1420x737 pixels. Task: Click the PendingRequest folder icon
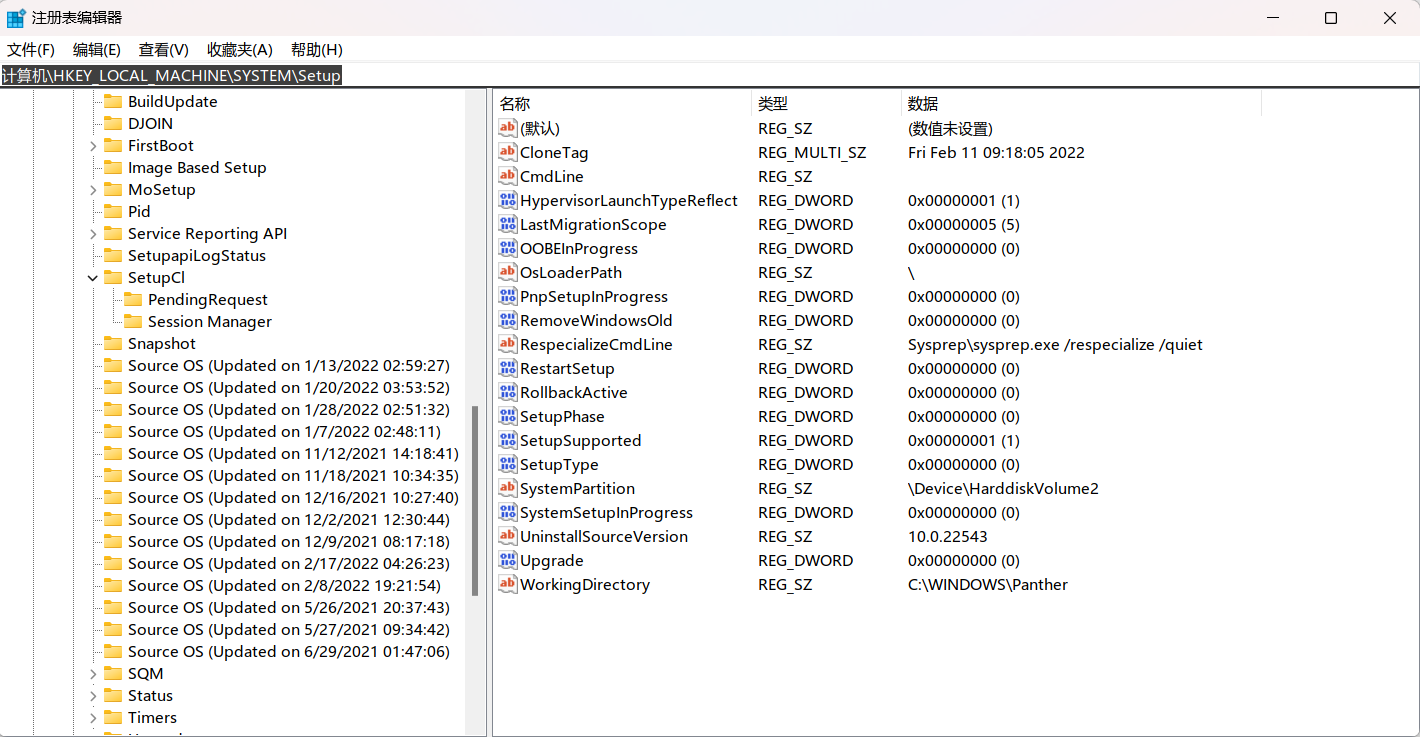(x=132, y=300)
